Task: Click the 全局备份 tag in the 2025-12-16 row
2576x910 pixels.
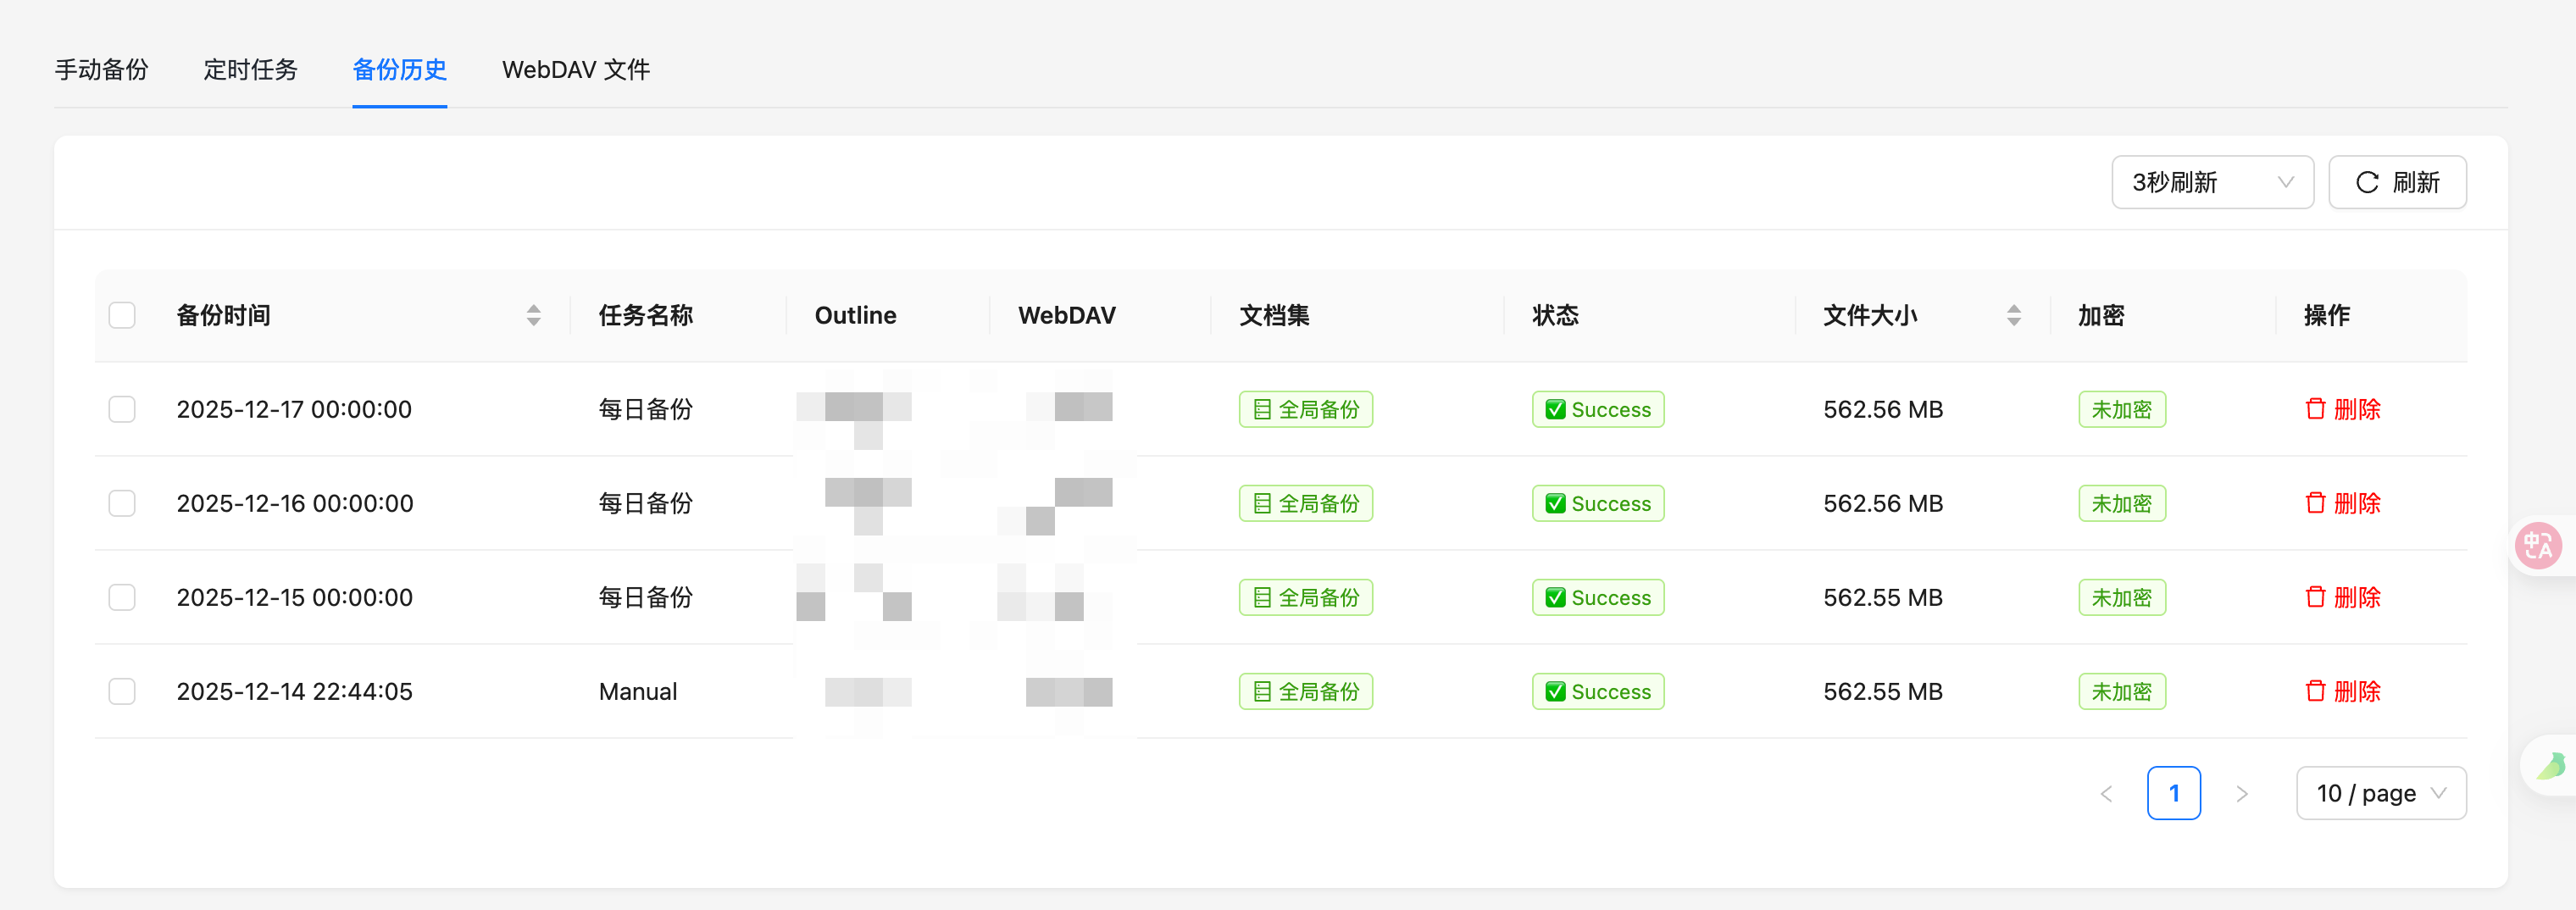Action: [x=1306, y=503]
